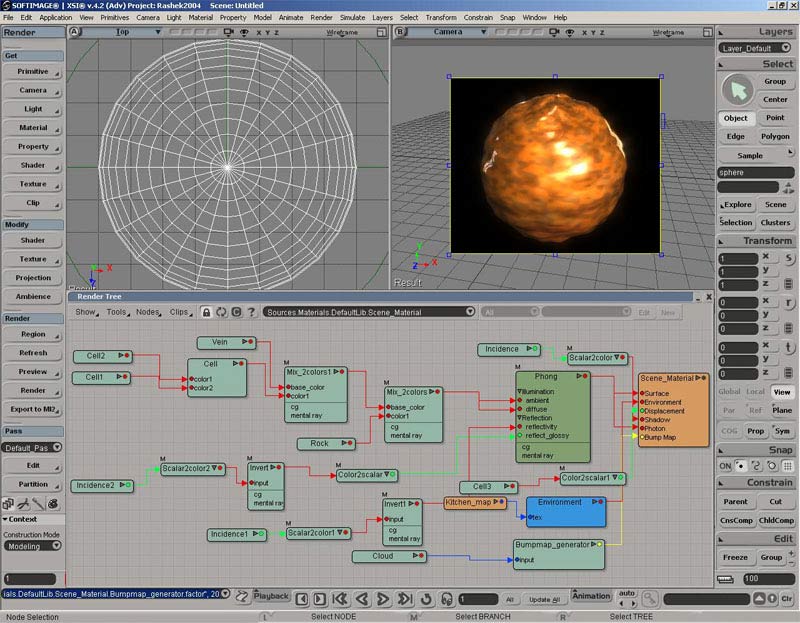The width and height of the screenshot is (800, 623).
Task: Open the File menu
Action: coord(8,17)
